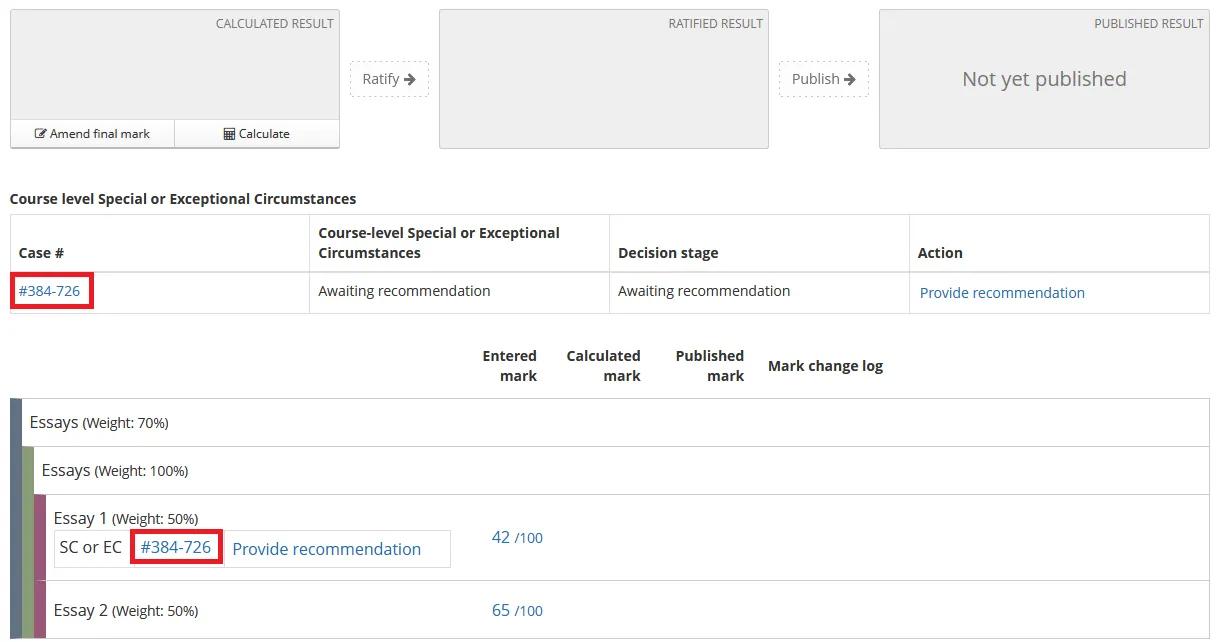Click the Entered mark column header

point(510,366)
